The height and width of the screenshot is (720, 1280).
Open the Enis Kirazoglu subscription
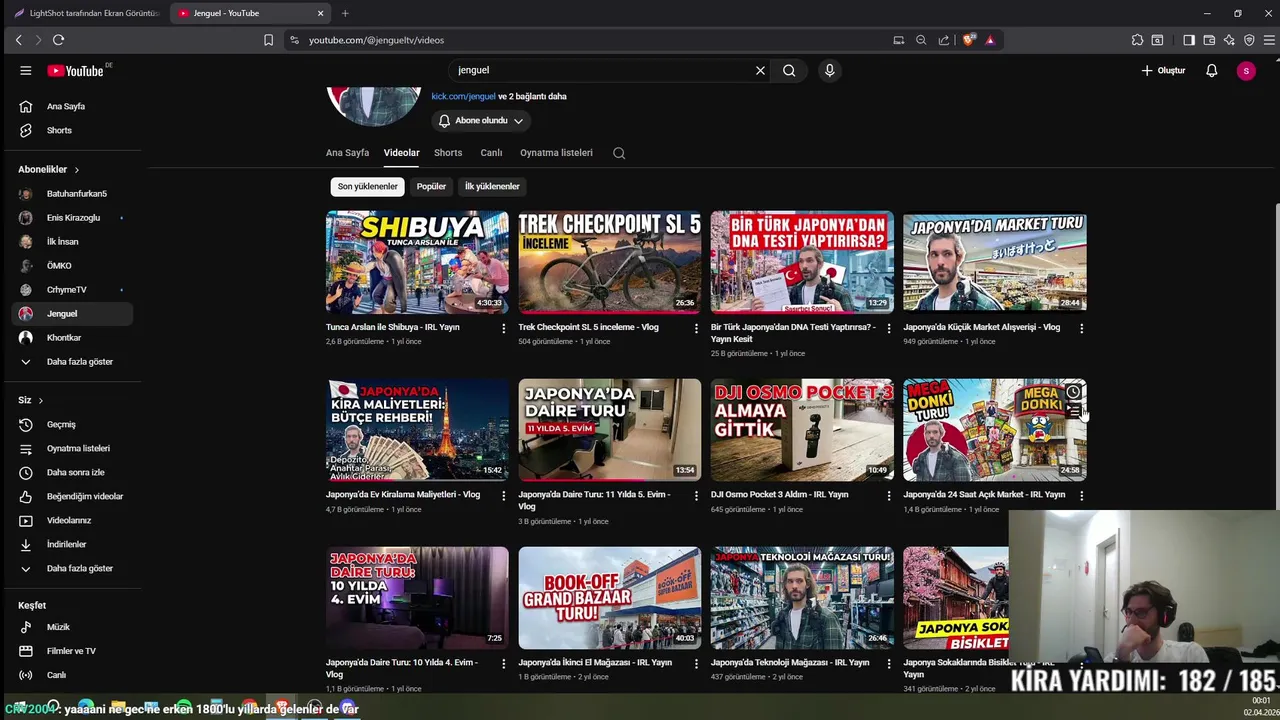tap(72, 217)
